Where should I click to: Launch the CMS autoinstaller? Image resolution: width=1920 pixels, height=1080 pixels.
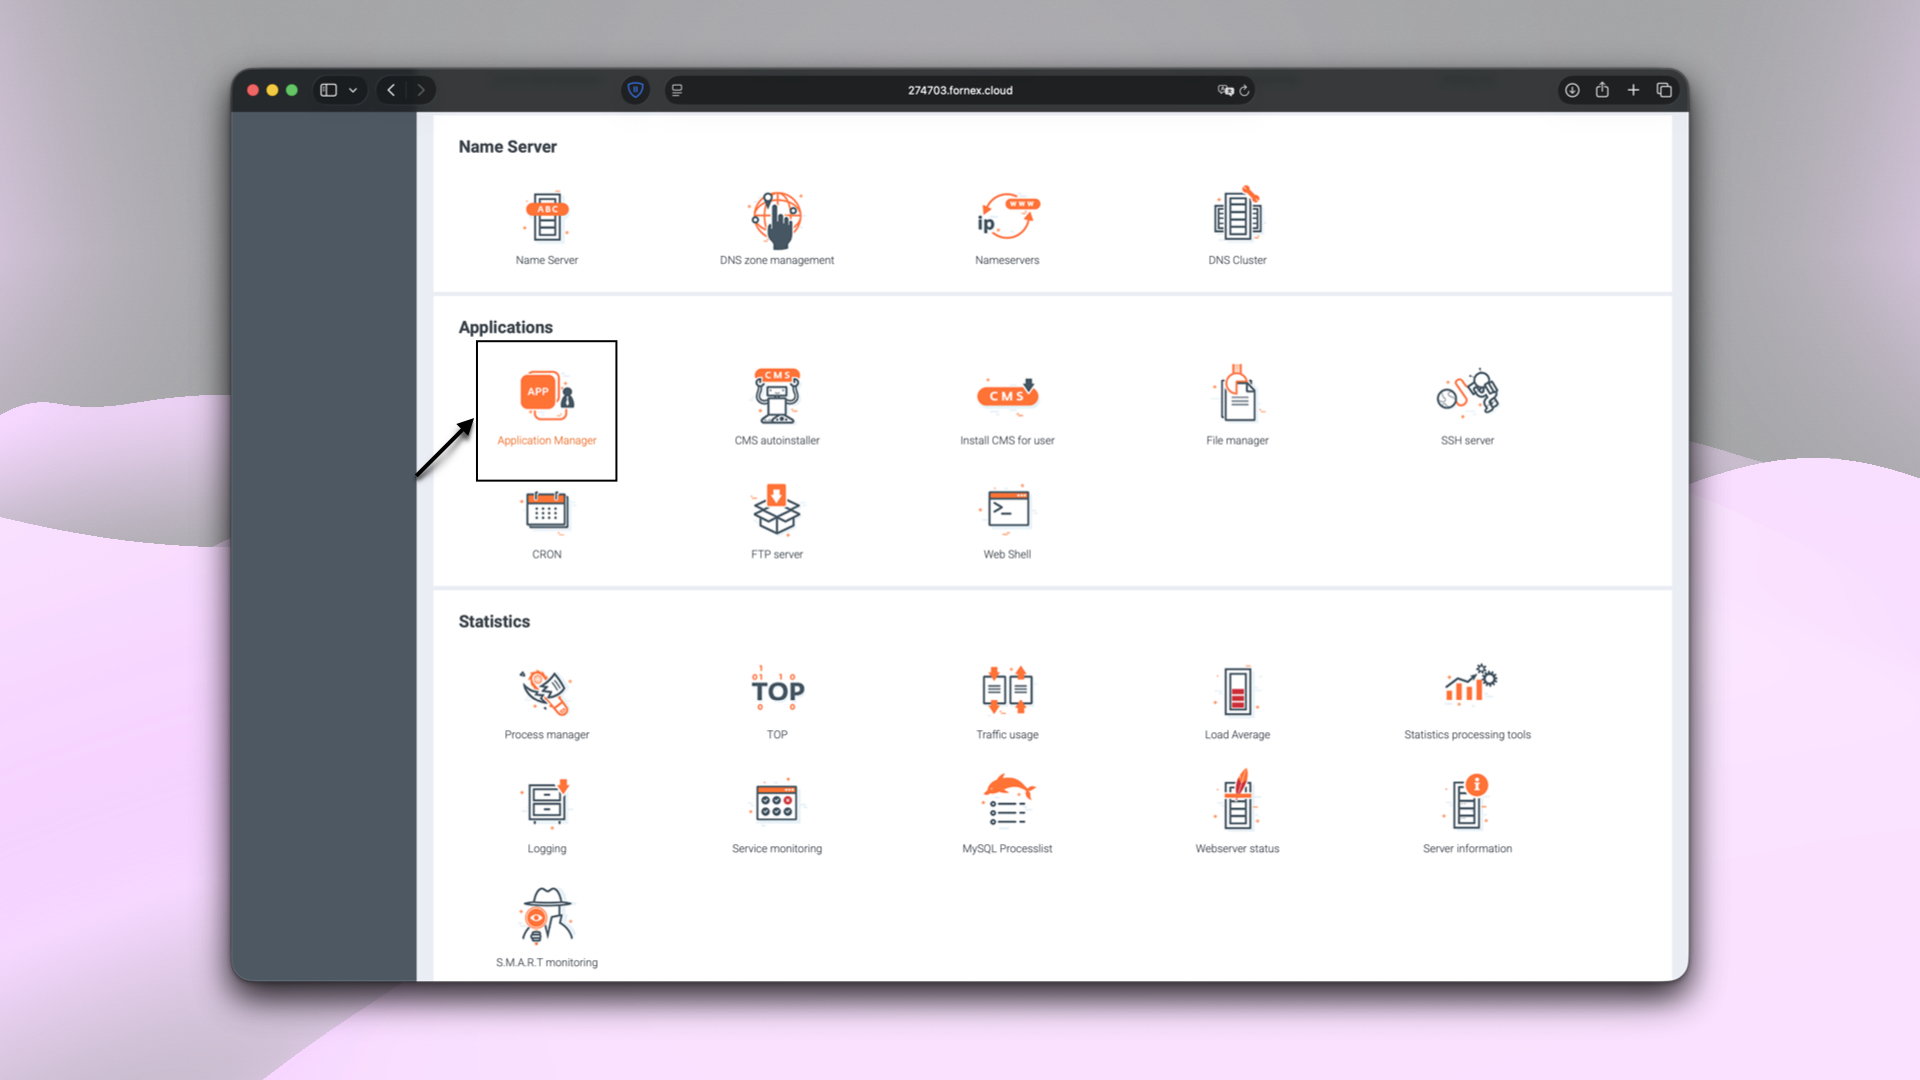click(777, 405)
